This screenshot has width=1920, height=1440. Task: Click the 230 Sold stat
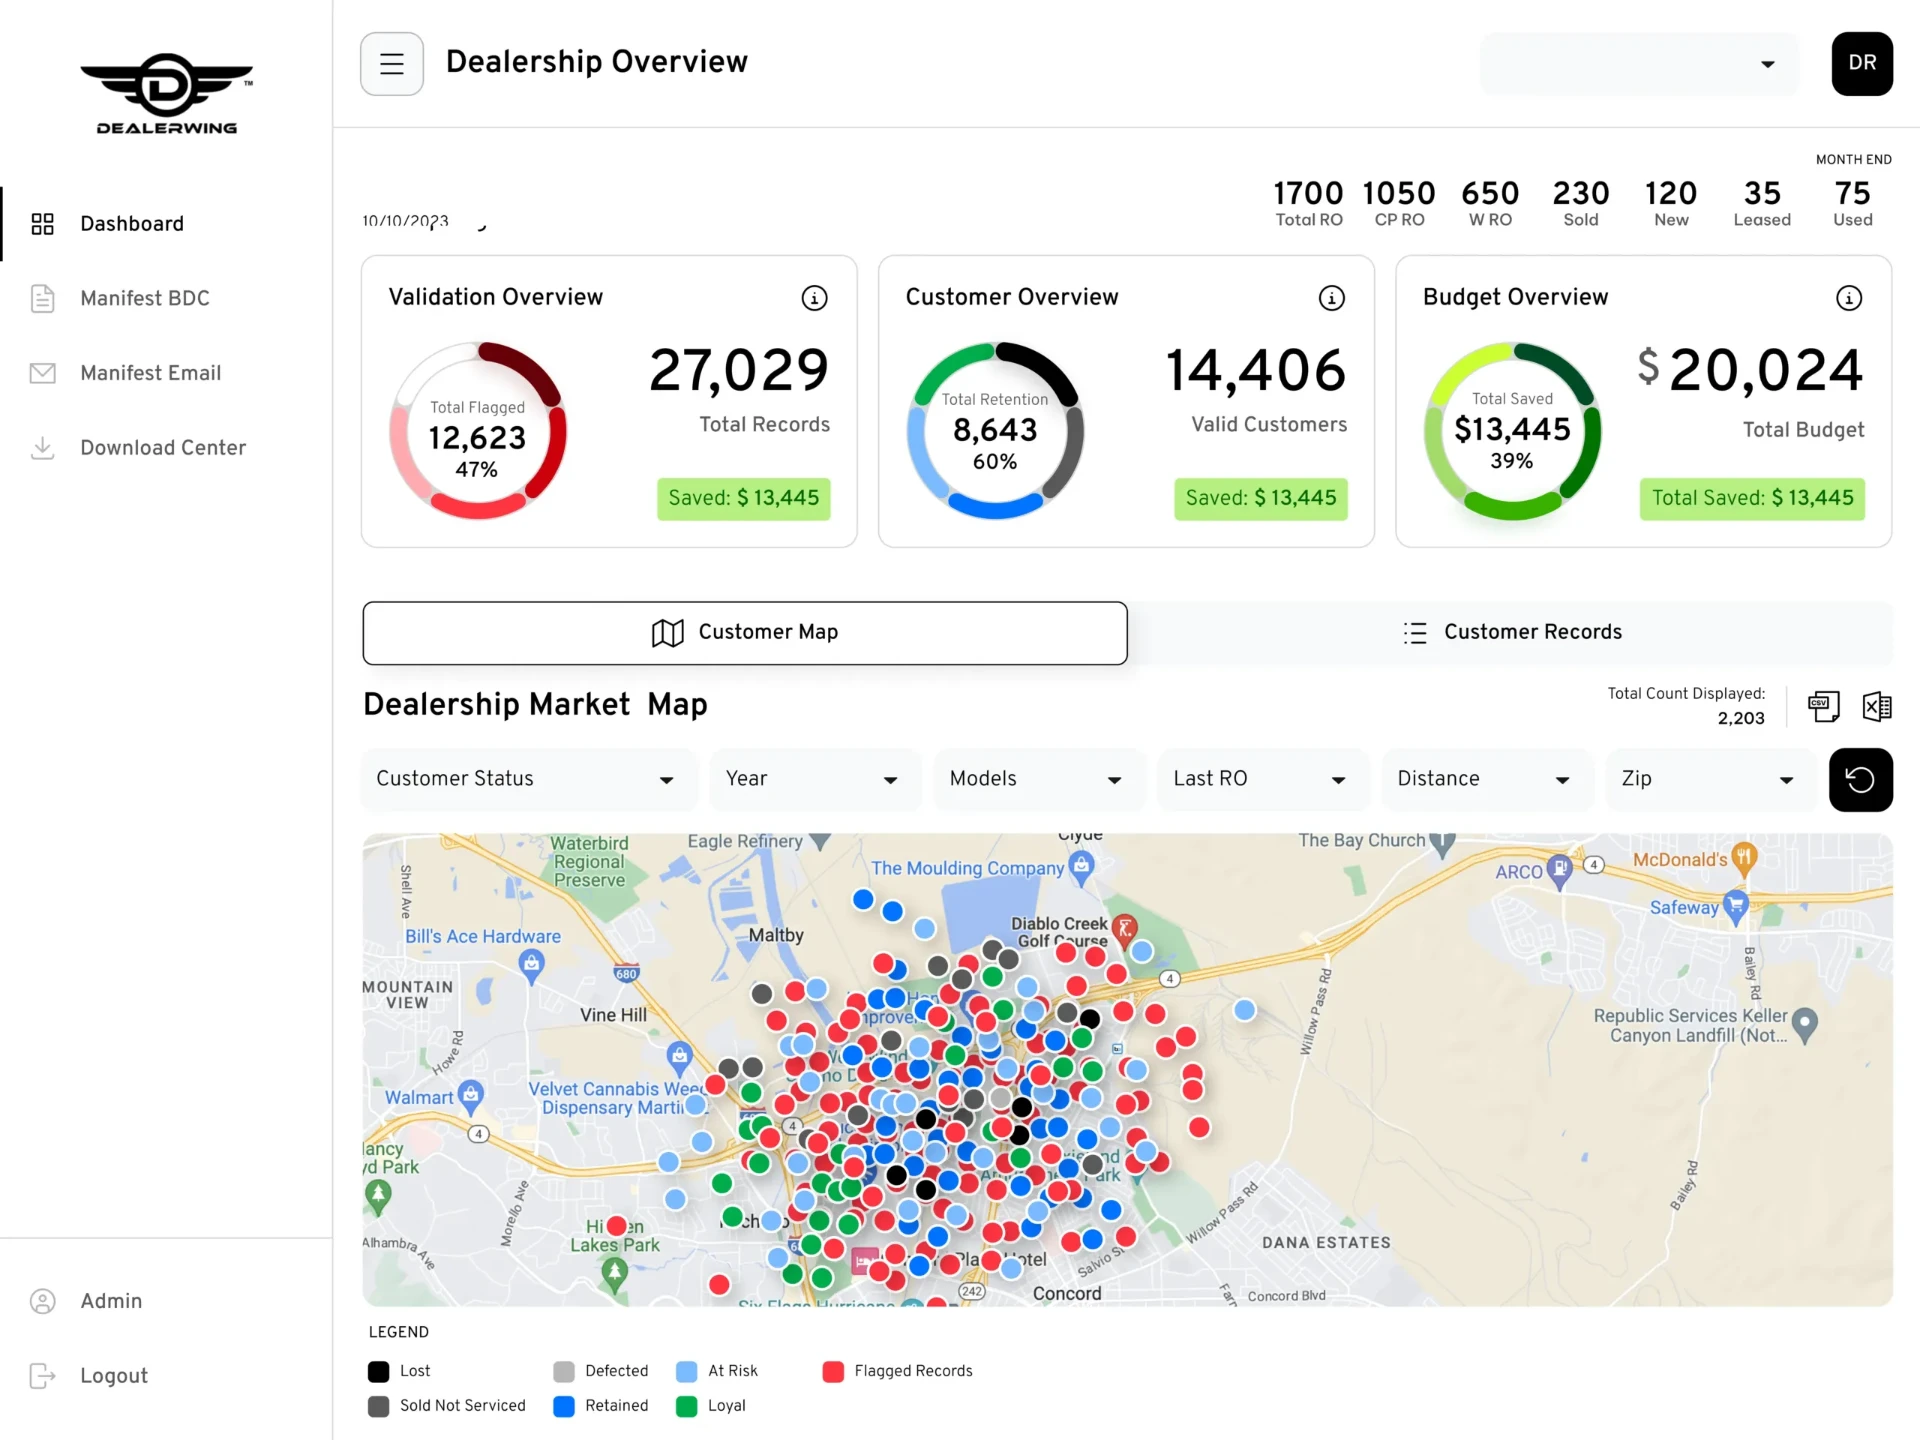click(x=1581, y=203)
